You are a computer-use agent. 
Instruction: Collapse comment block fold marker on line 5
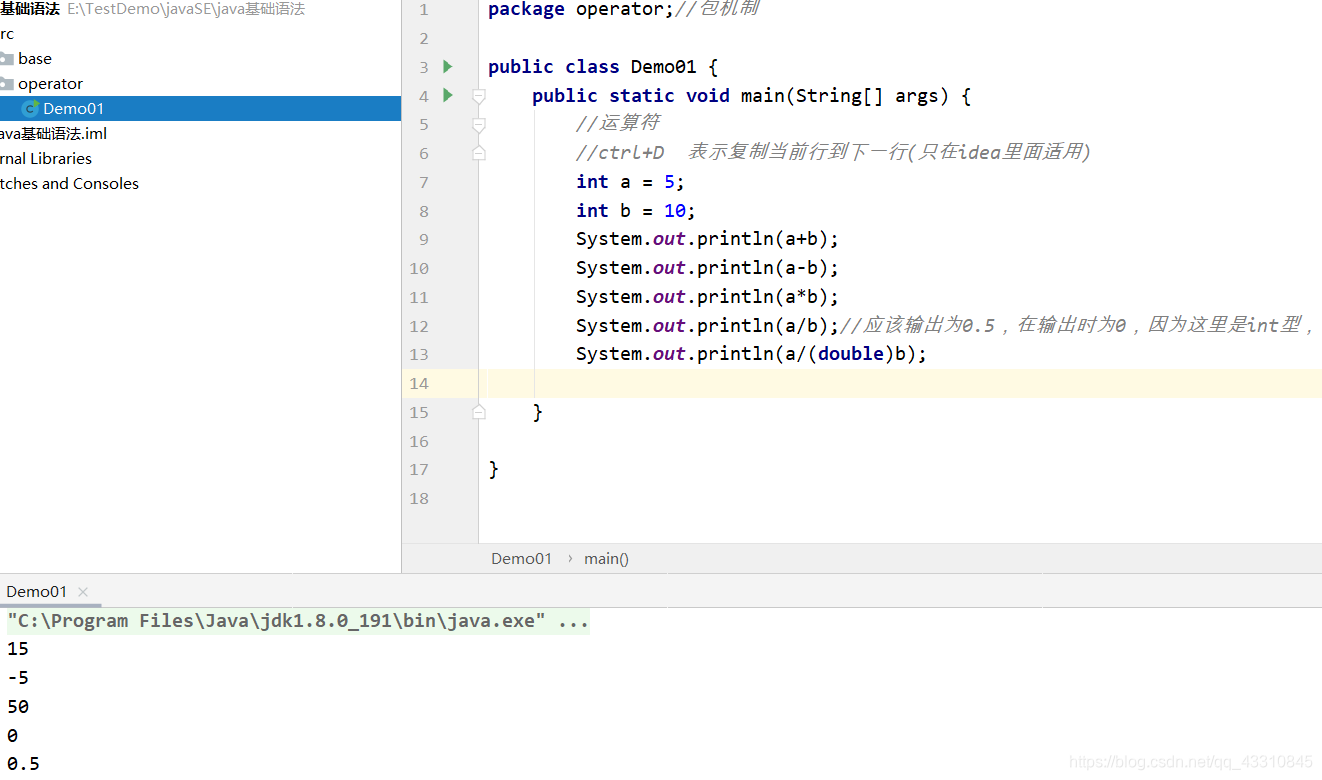point(479,124)
